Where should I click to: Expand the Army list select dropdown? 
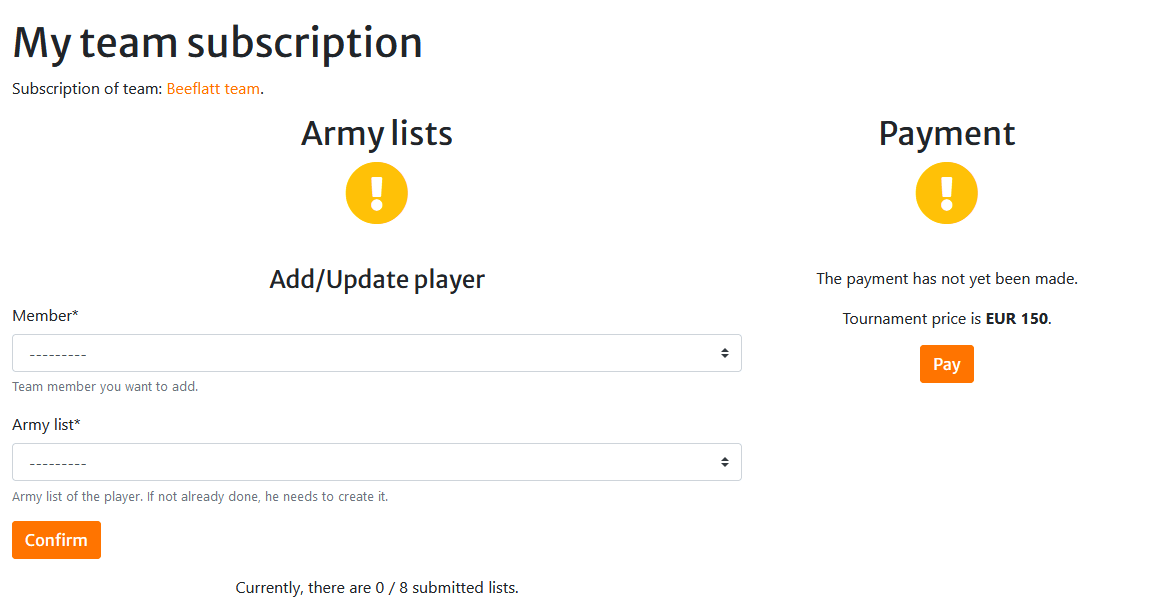(376, 462)
